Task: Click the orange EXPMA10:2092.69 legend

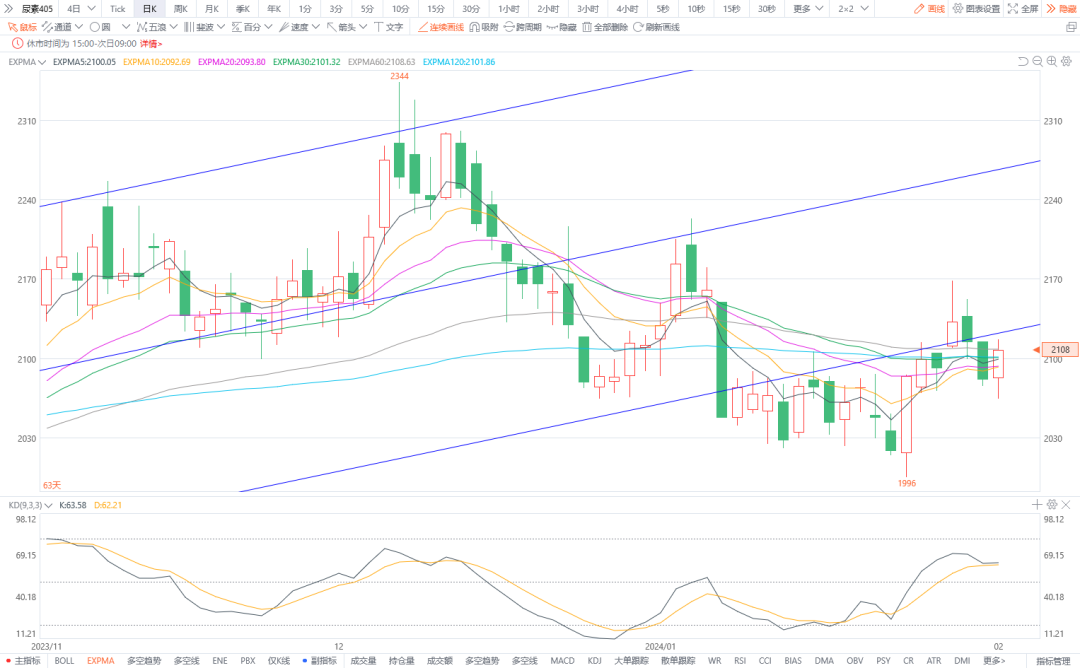Action: [x=156, y=61]
